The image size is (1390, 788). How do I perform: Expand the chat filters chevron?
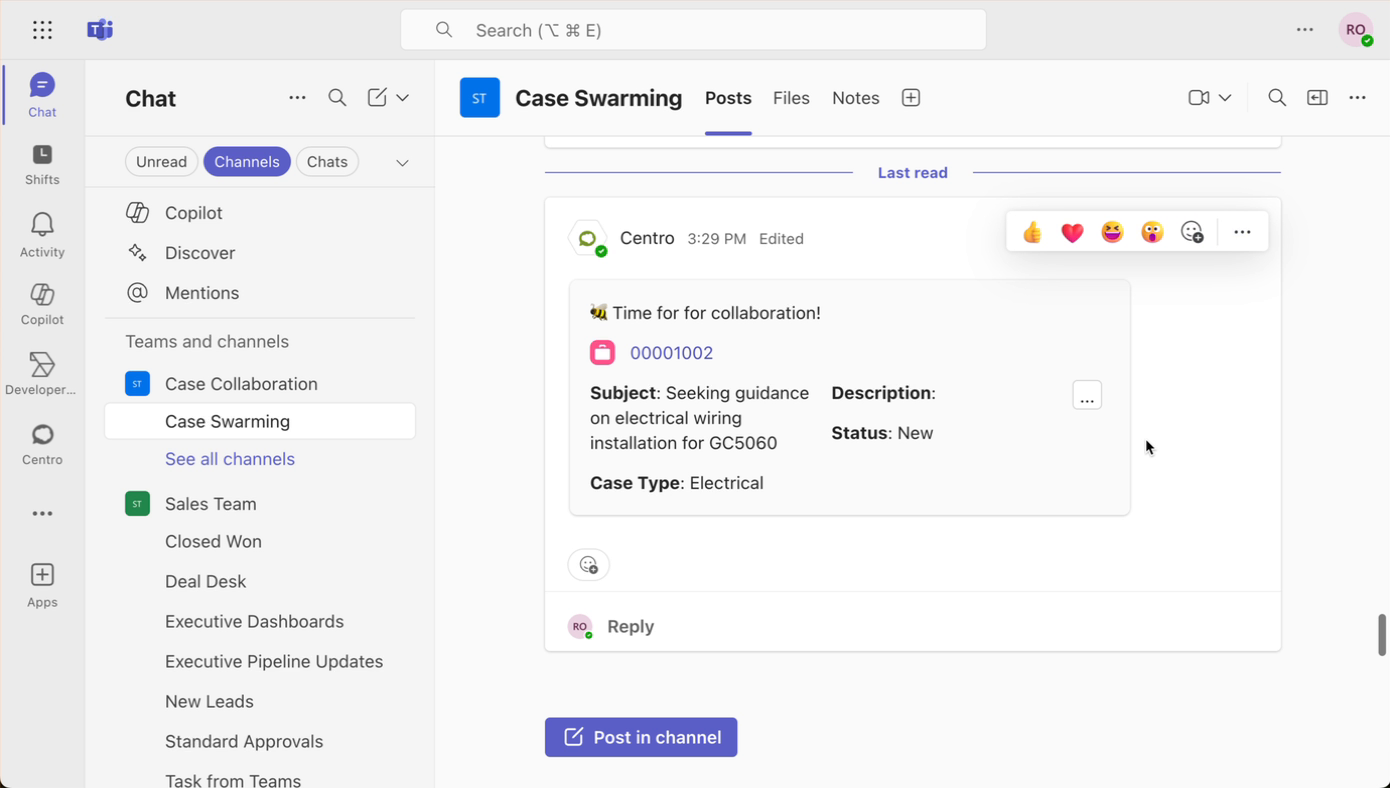point(402,162)
